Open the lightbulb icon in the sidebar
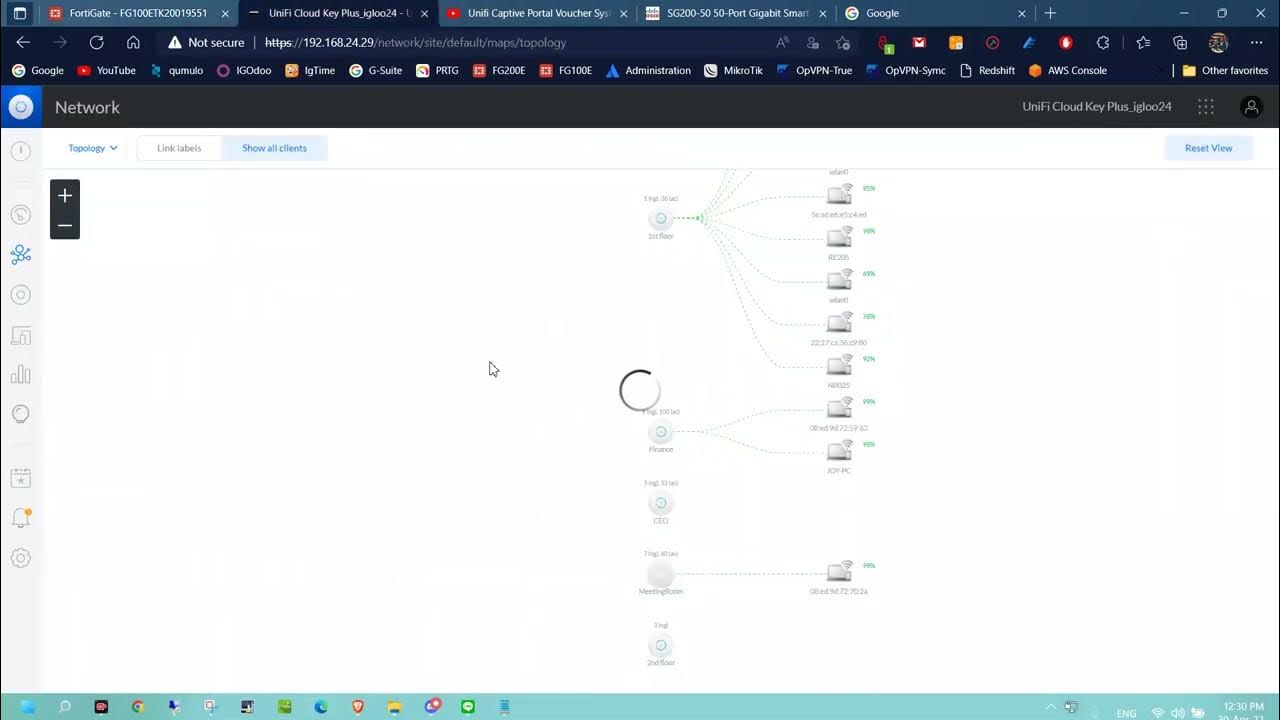The height and width of the screenshot is (720, 1280). click(x=21, y=414)
